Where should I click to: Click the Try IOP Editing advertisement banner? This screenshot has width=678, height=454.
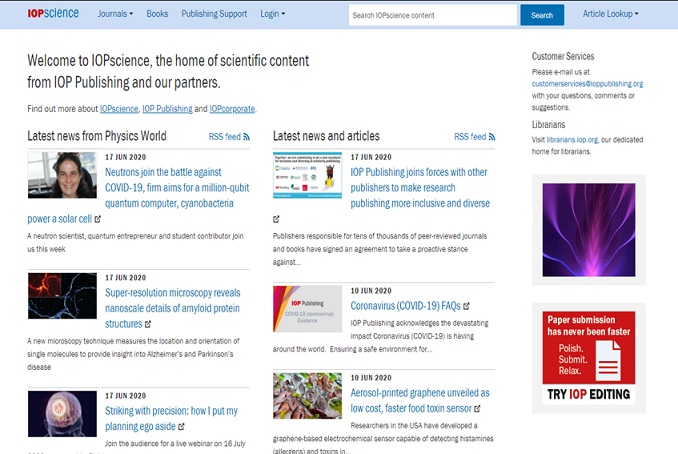click(589, 356)
